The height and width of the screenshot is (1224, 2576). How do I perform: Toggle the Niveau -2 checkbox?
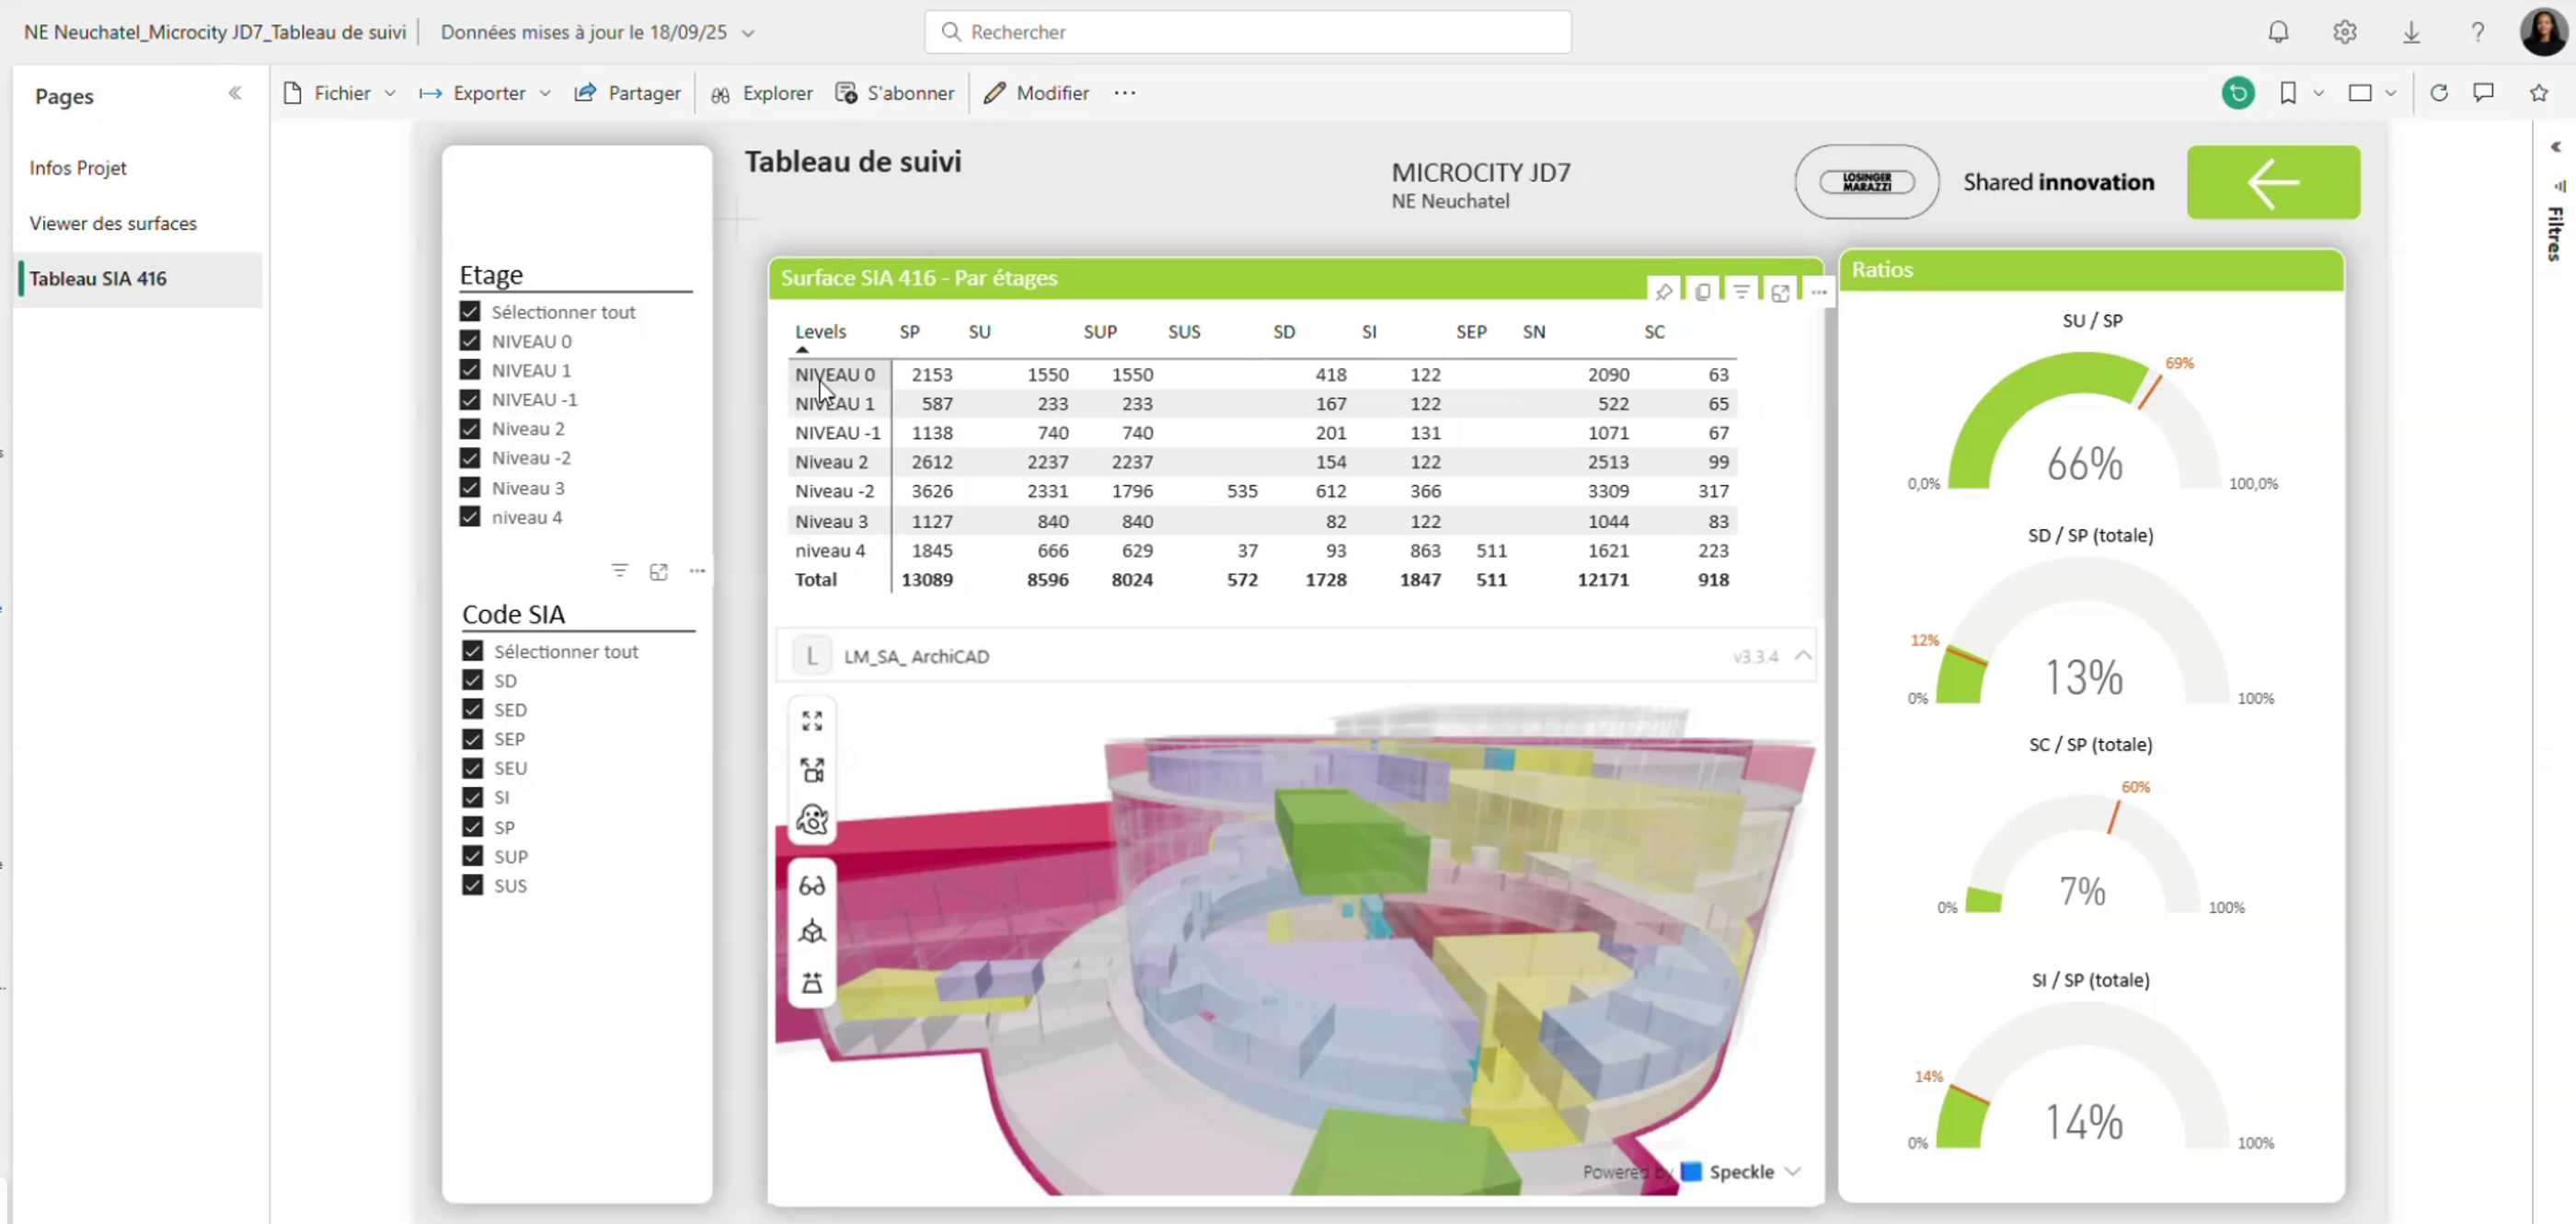[x=470, y=458]
